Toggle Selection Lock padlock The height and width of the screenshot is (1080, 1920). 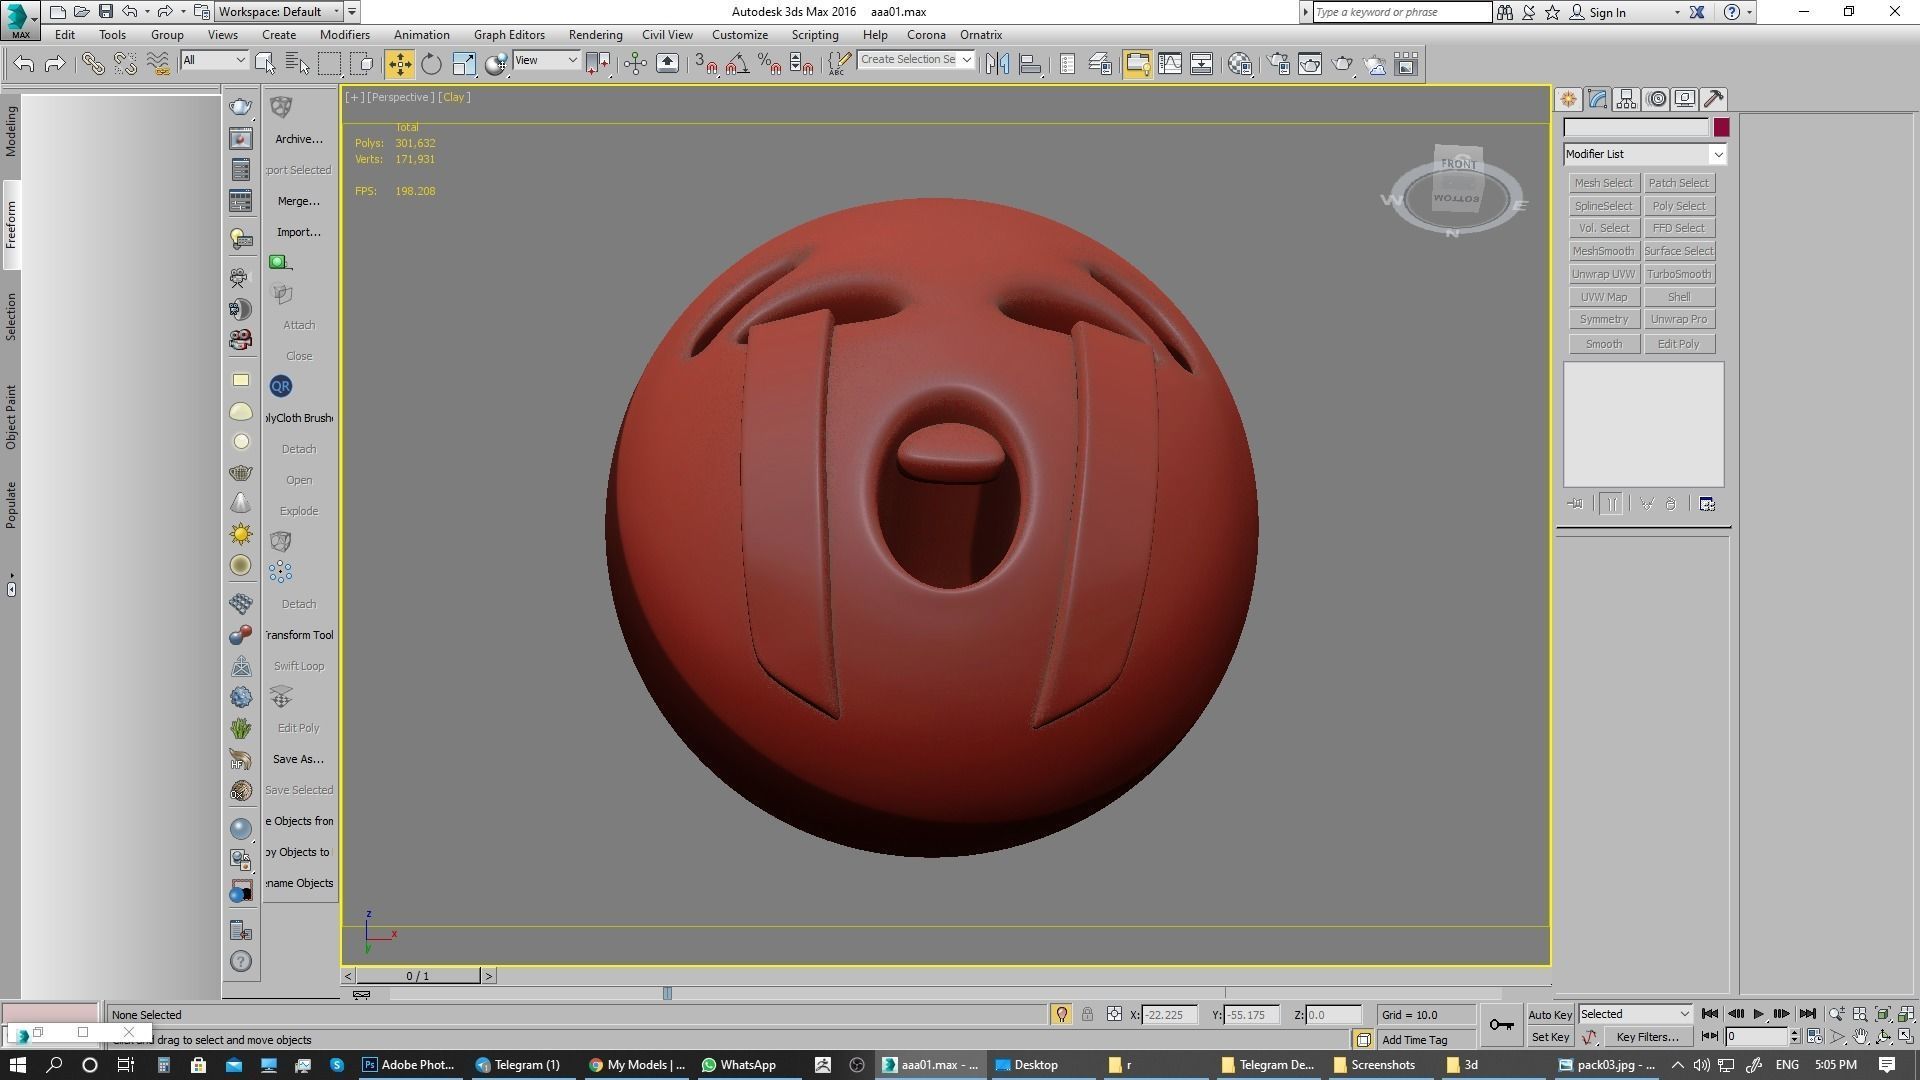point(1087,1015)
